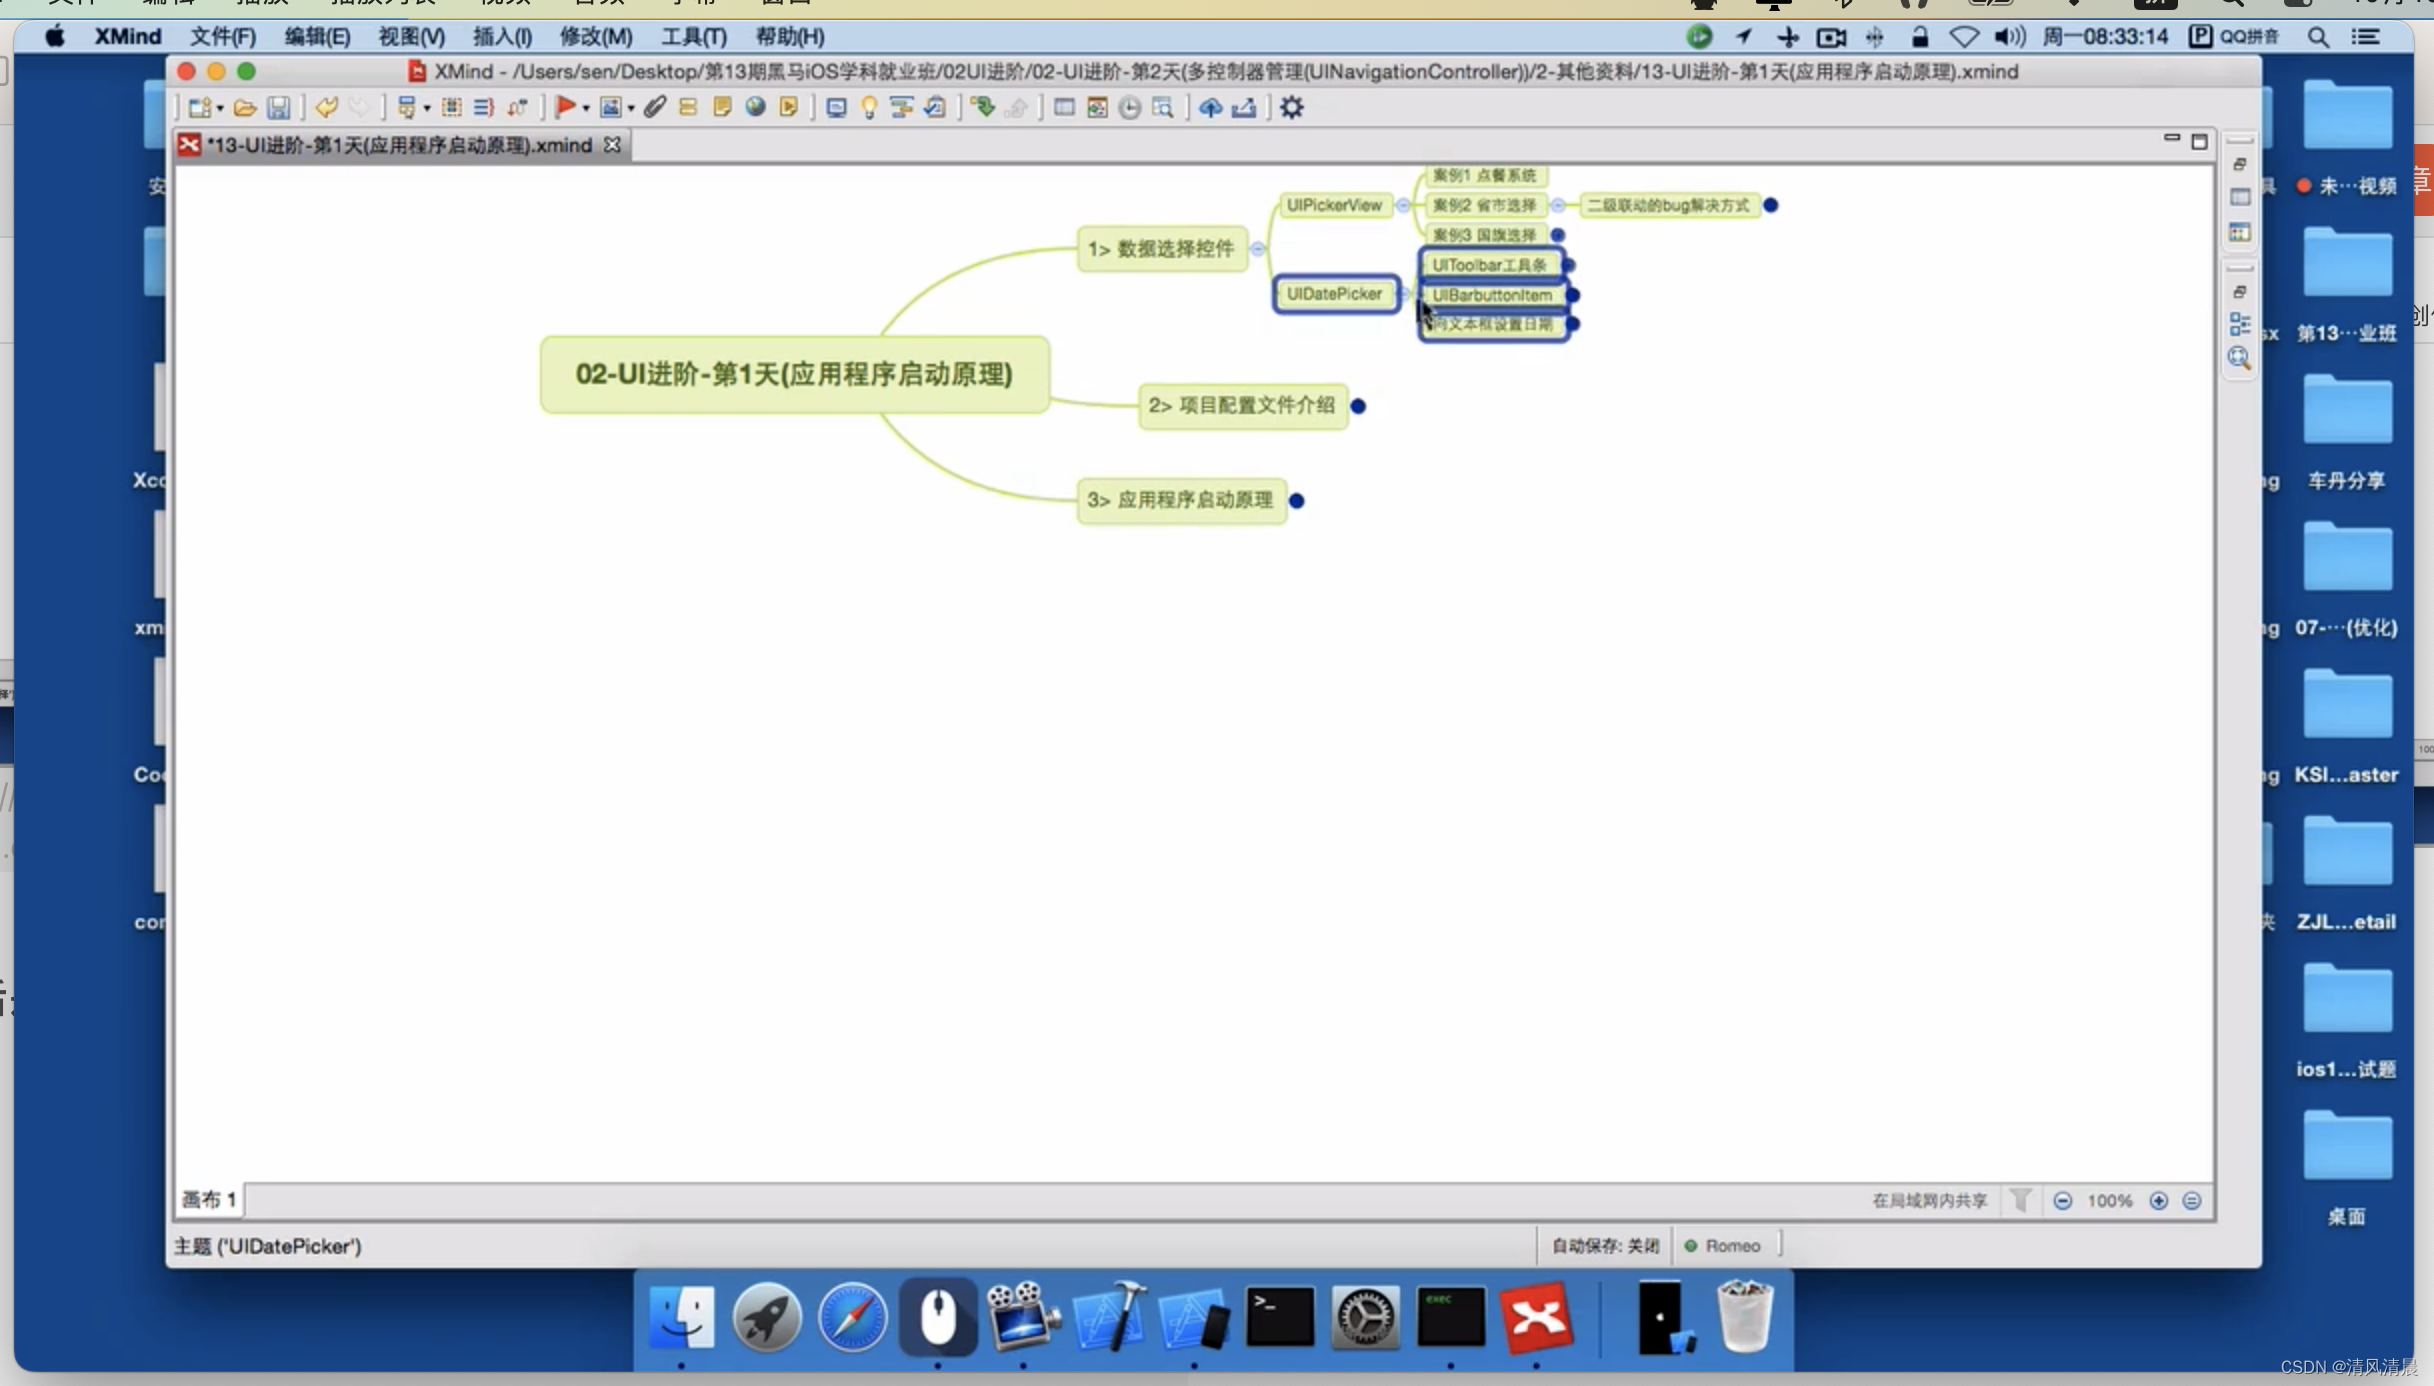The height and width of the screenshot is (1386, 2434).
Task: Click the clock revision history icon
Action: [x=1130, y=107]
